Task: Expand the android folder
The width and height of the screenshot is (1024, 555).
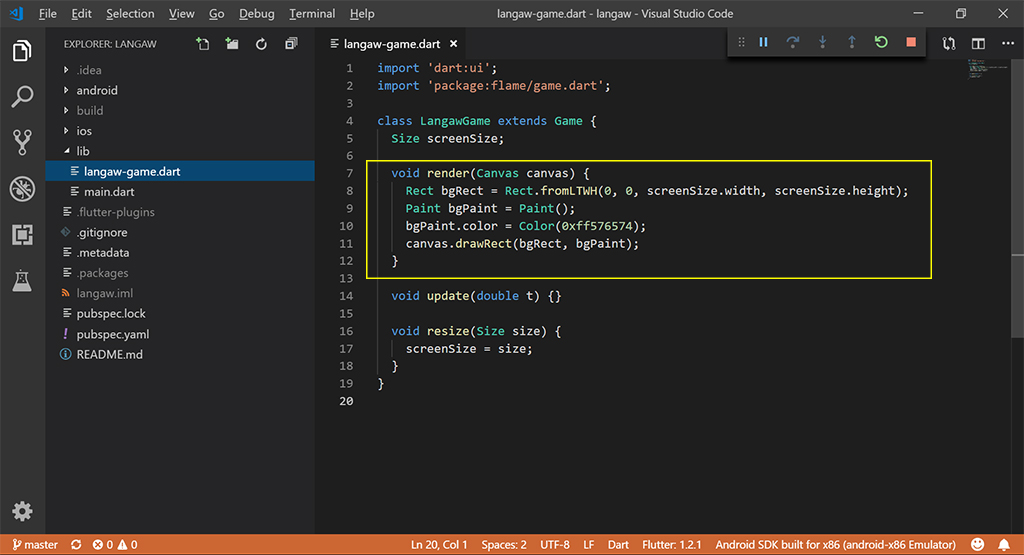Action: (97, 90)
